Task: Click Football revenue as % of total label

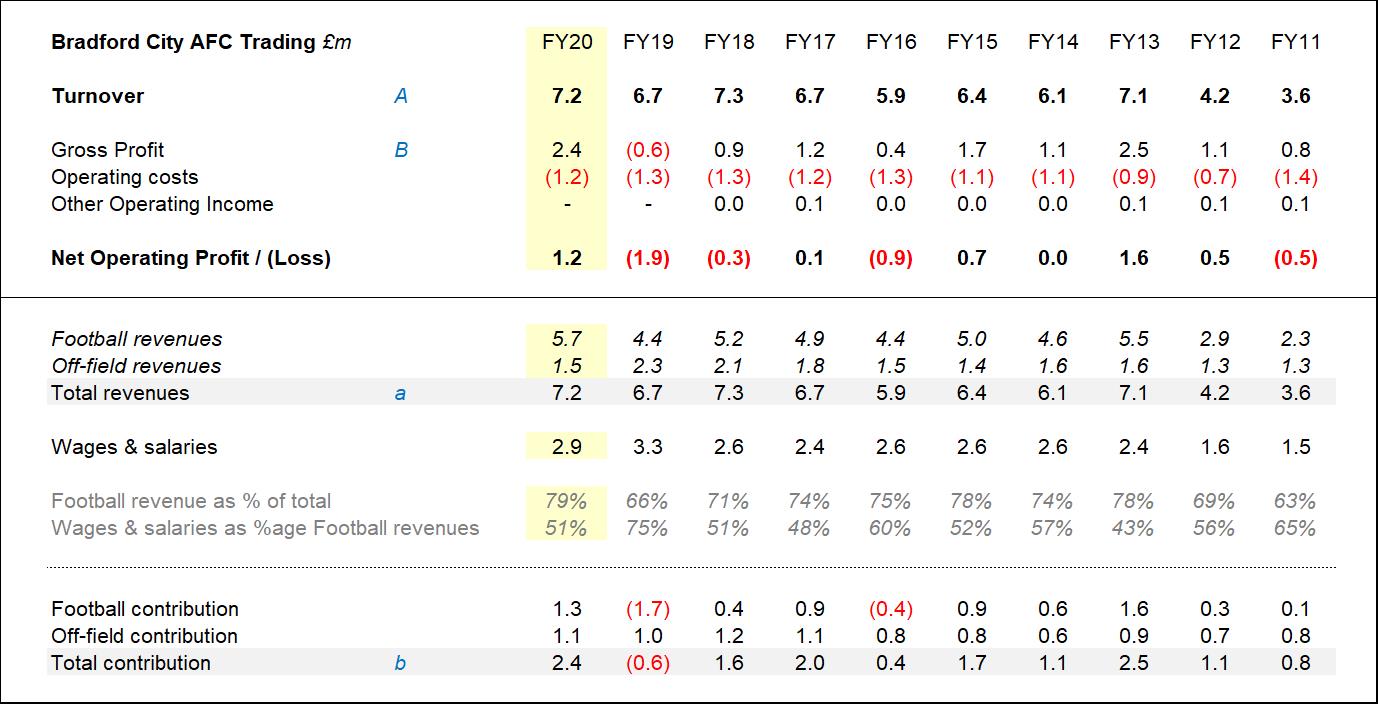Action: [x=191, y=501]
